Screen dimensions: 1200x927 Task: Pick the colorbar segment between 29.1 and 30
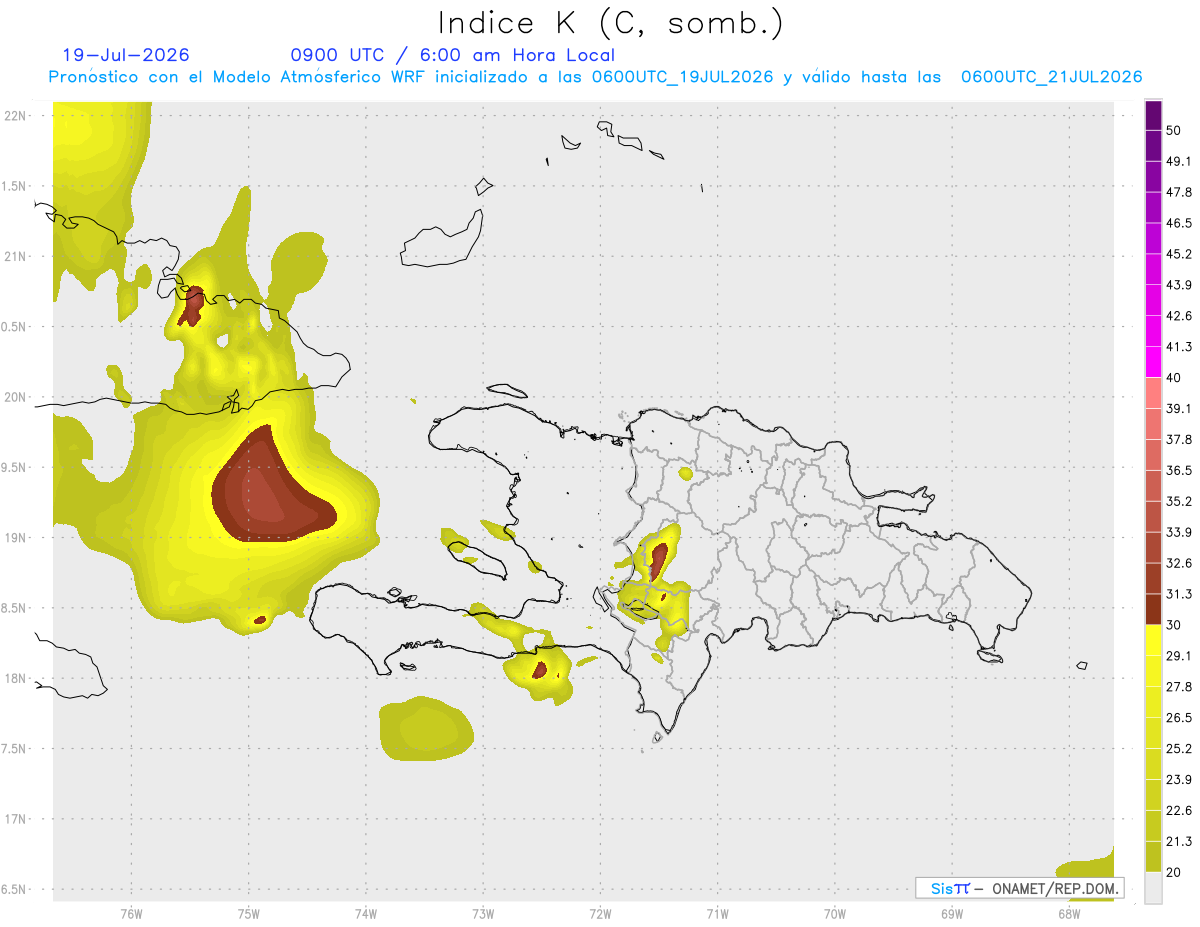pyautogui.click(x=1153, y=640)
